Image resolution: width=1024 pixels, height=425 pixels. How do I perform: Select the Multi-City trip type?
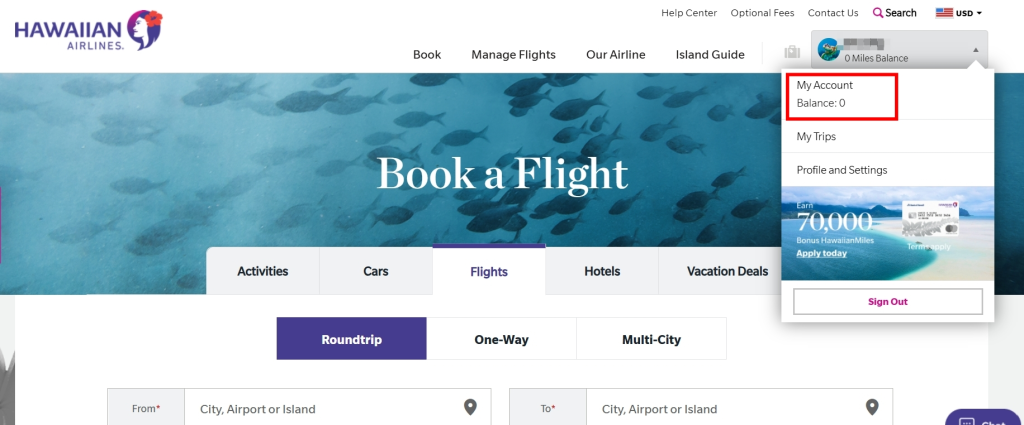[x=651, y=339]
